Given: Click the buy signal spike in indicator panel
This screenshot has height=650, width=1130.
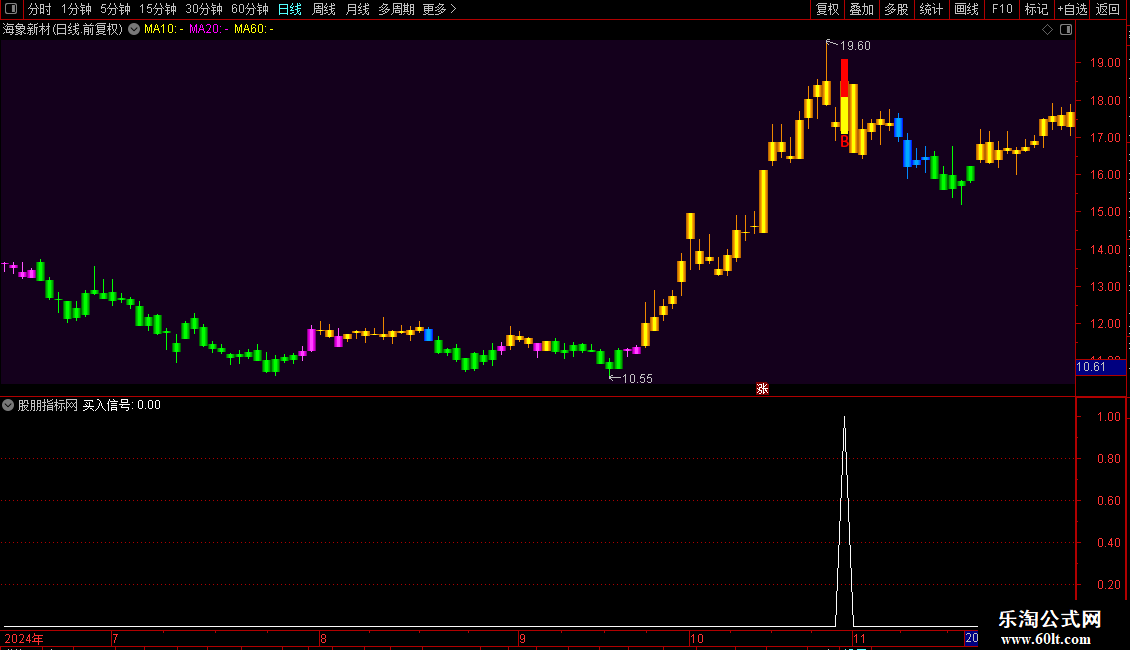Looking at the screenshot, I should coord(845,522).
